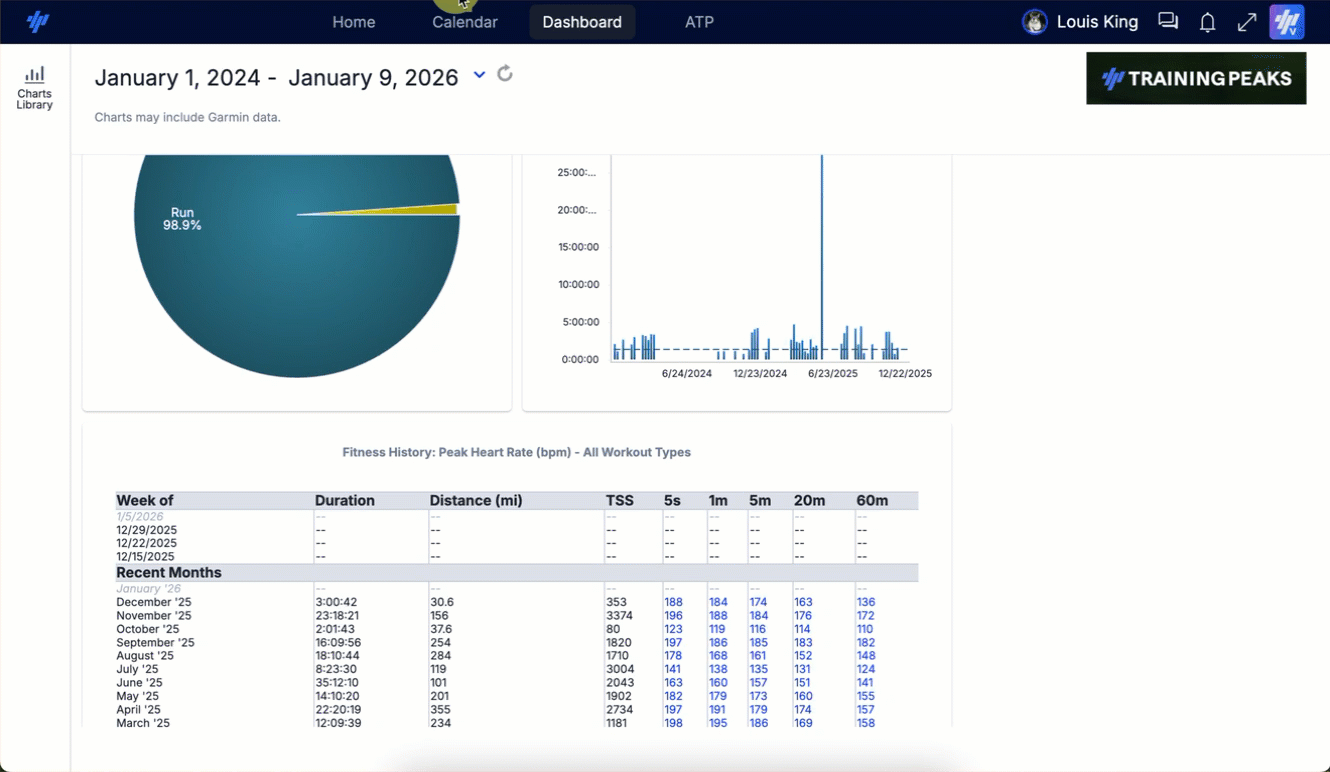Open the ATP tab
The height and width of the screenshot is (772, 1330).
point(699,22)
